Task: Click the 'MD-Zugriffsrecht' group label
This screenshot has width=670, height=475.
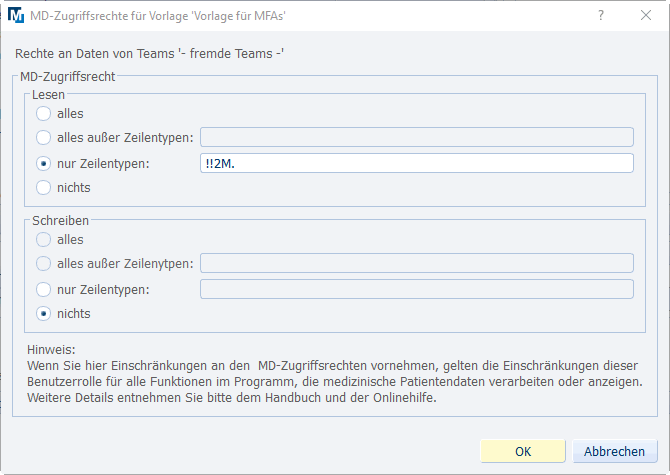Action: [68, 77]
